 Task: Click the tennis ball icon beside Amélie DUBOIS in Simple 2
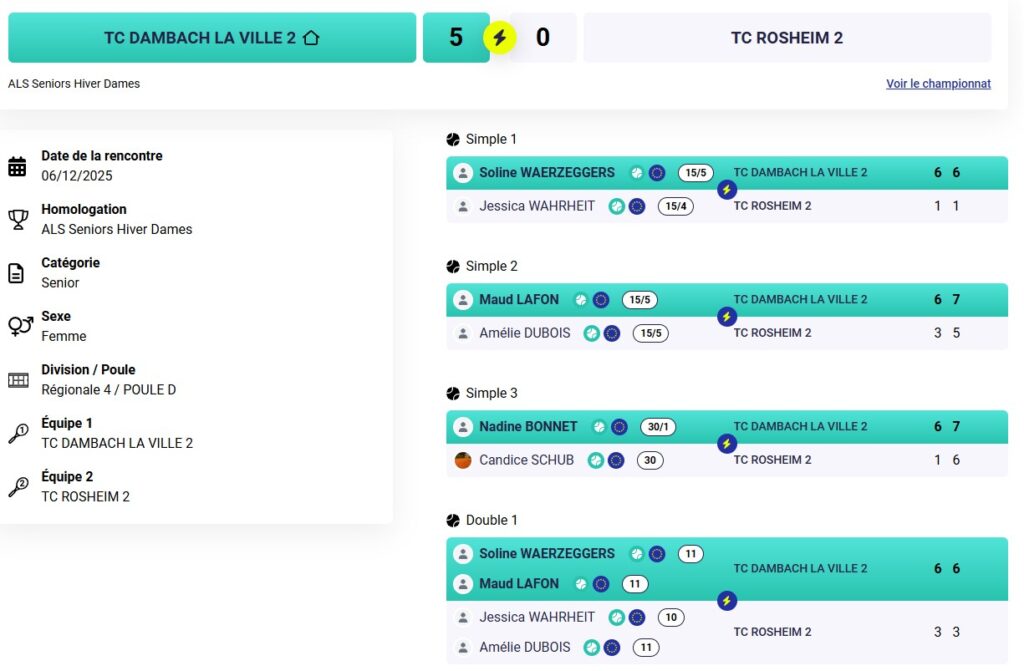[592, 334]
